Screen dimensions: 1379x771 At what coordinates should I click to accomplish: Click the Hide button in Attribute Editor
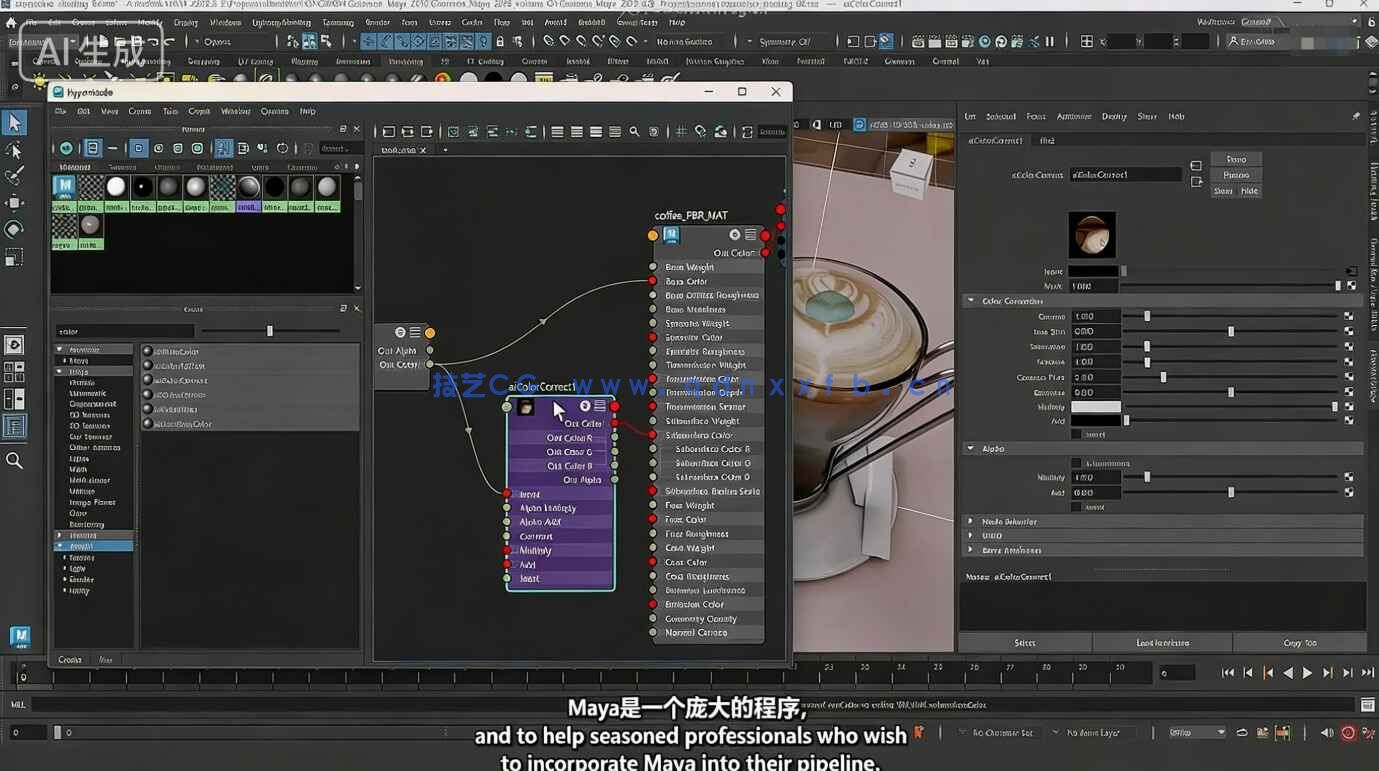1248,191
